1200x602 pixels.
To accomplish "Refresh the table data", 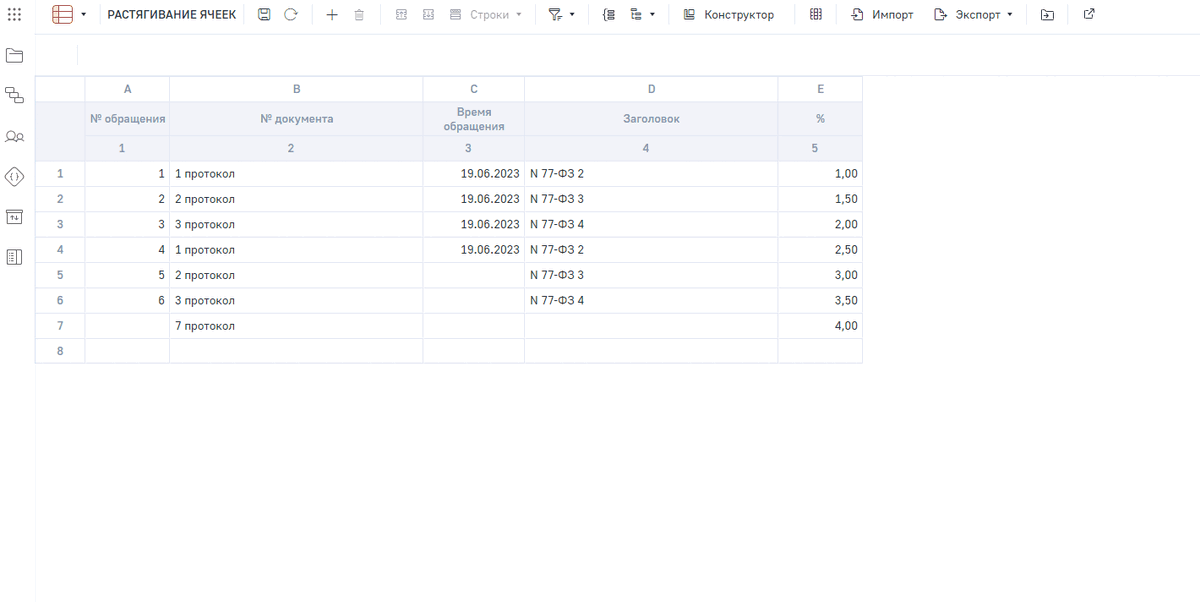I will (x=291, y=15).
